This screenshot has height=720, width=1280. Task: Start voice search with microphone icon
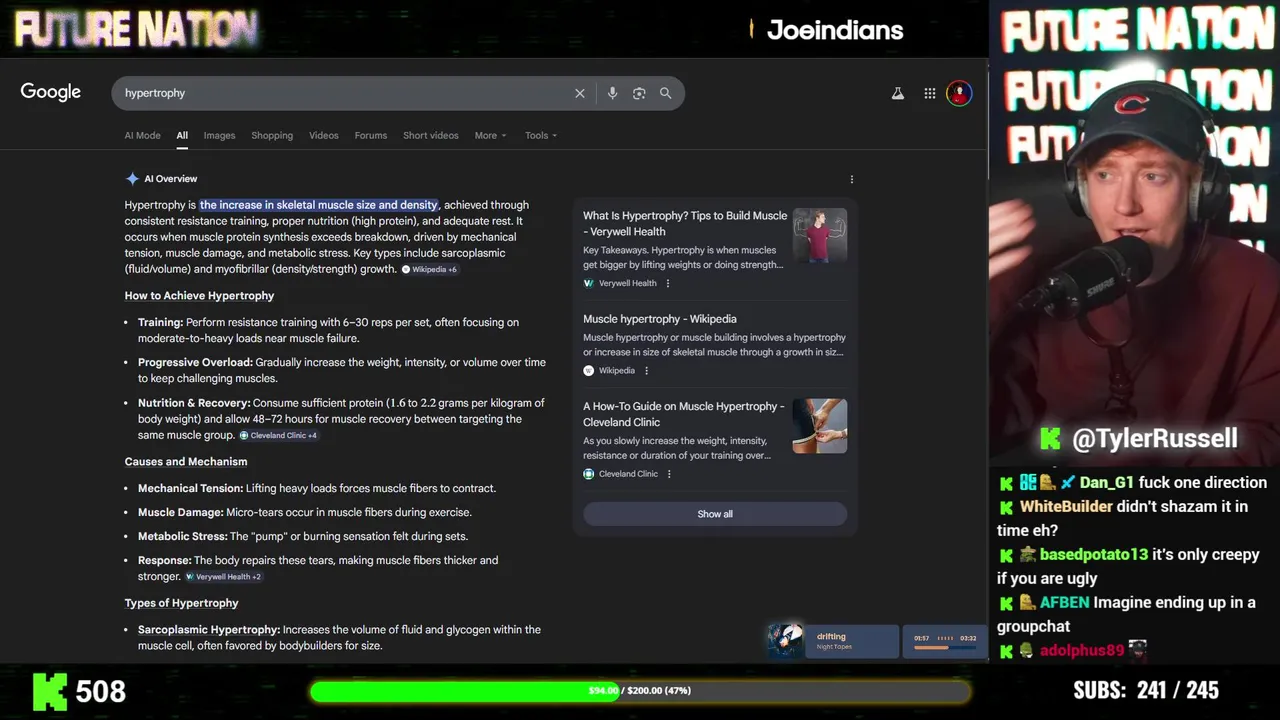[x=612, y=93]
